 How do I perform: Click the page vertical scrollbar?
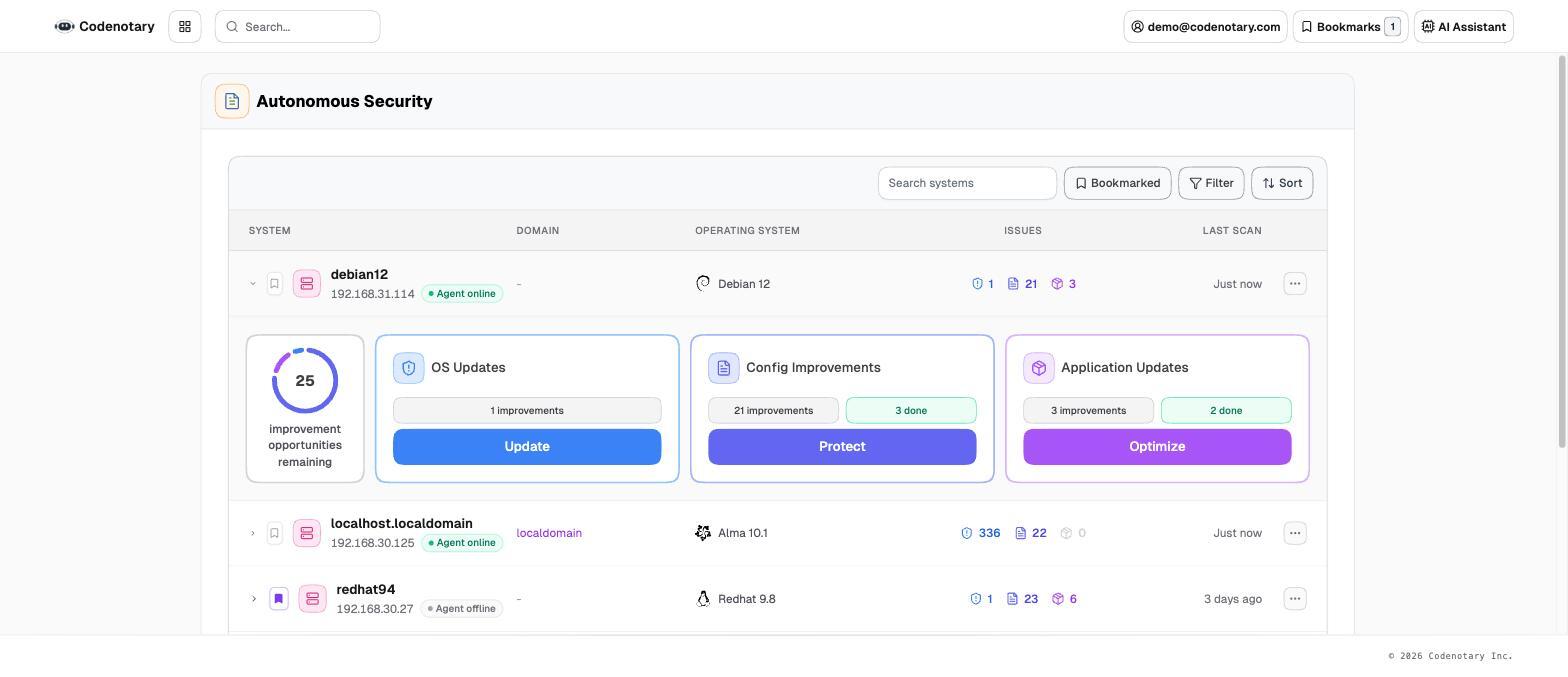(1562, 252)
